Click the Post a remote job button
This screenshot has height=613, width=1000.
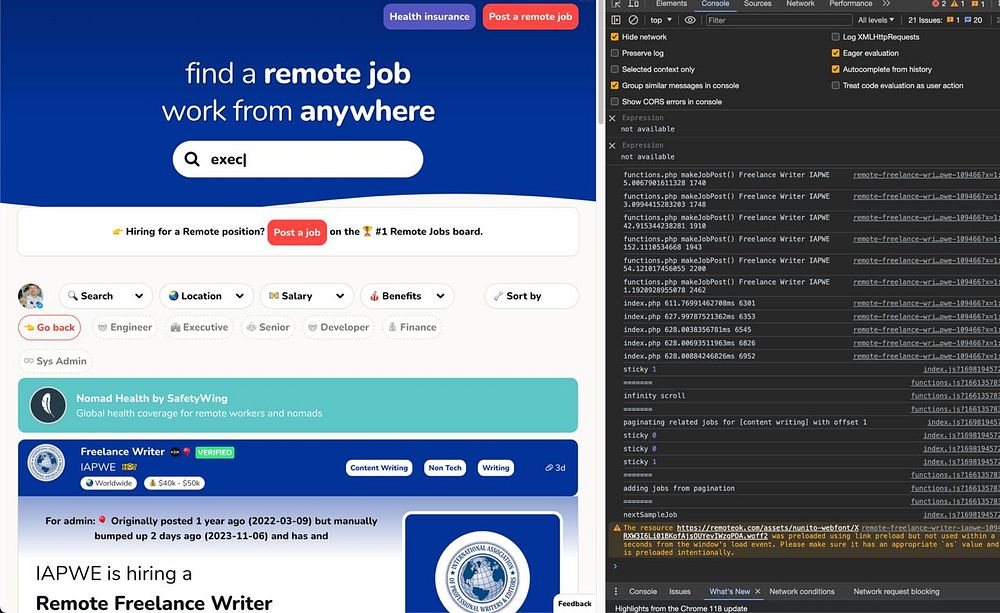531,17
